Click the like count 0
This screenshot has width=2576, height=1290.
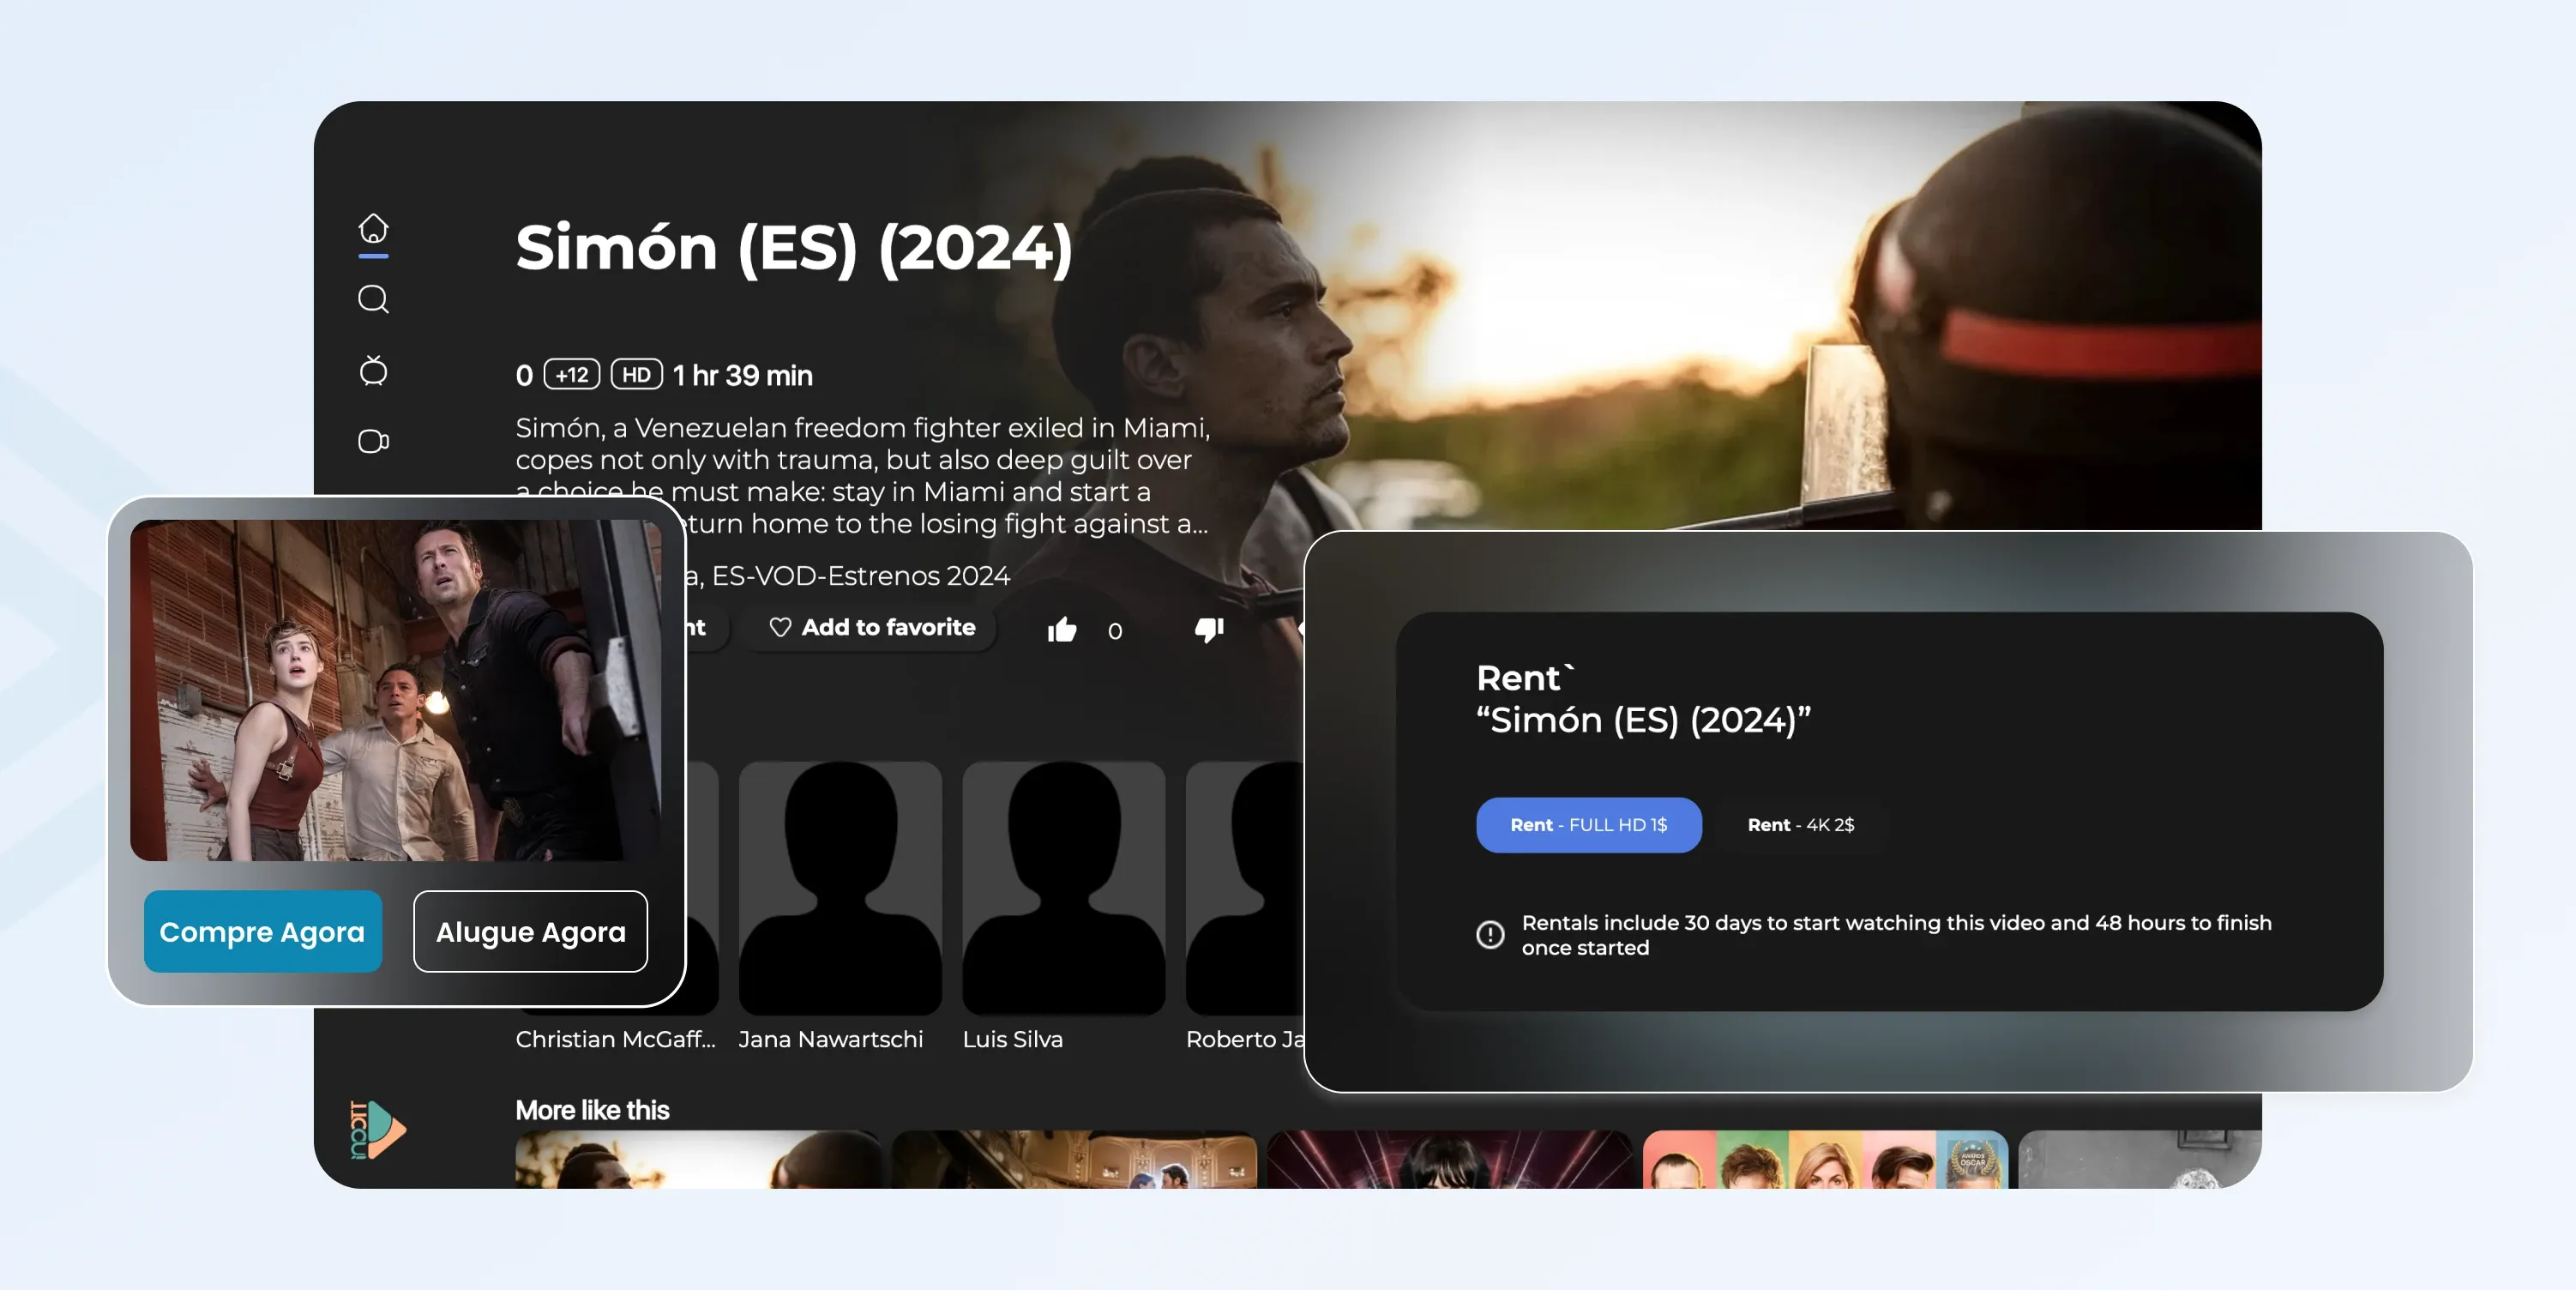pos(1115,631)
